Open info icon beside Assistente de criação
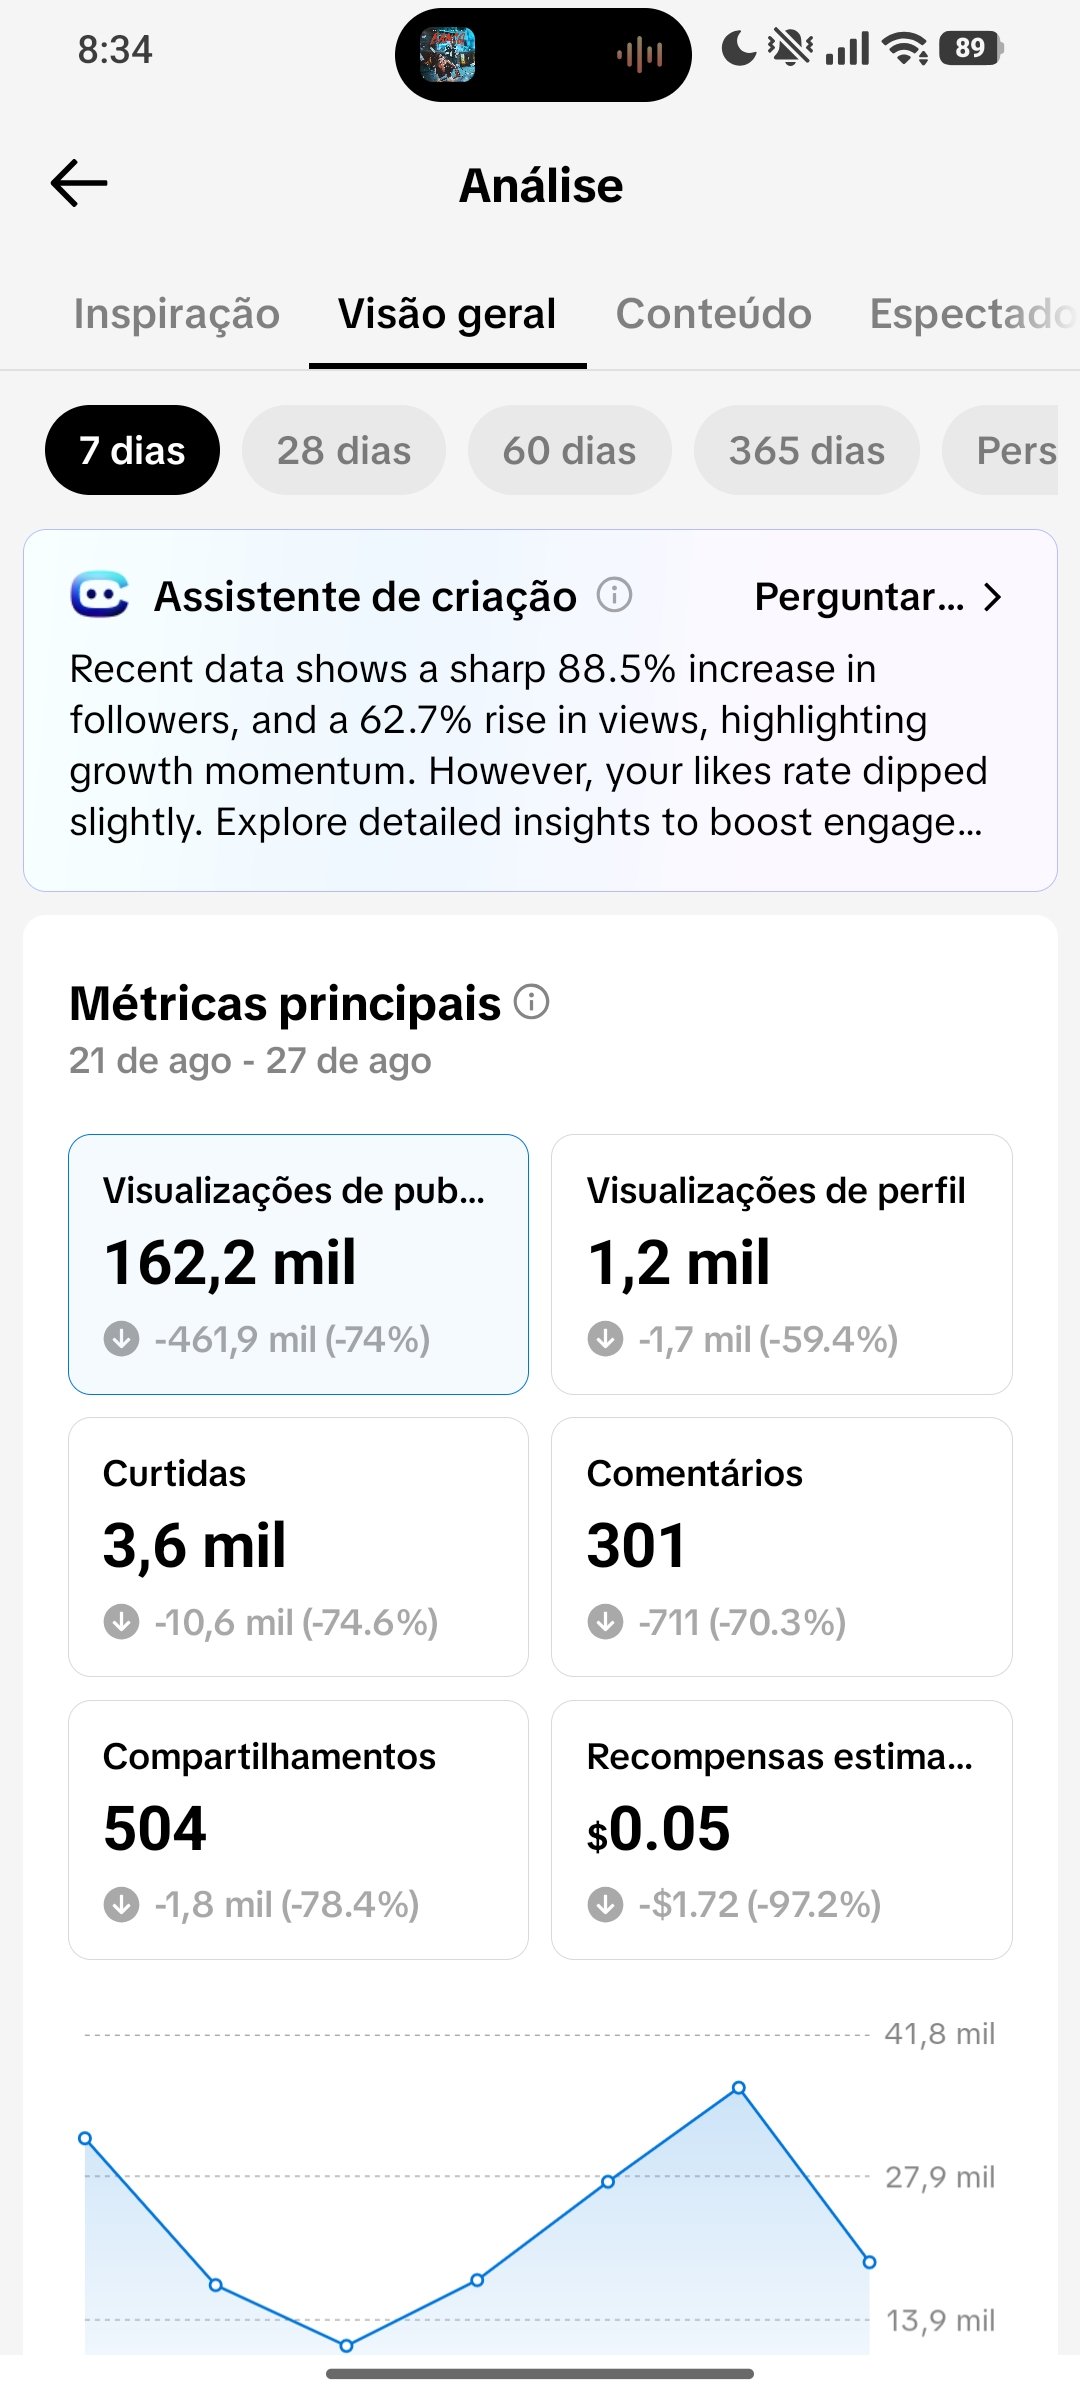The width and height of the screenshot is (1080, 2400). point(614,596)
